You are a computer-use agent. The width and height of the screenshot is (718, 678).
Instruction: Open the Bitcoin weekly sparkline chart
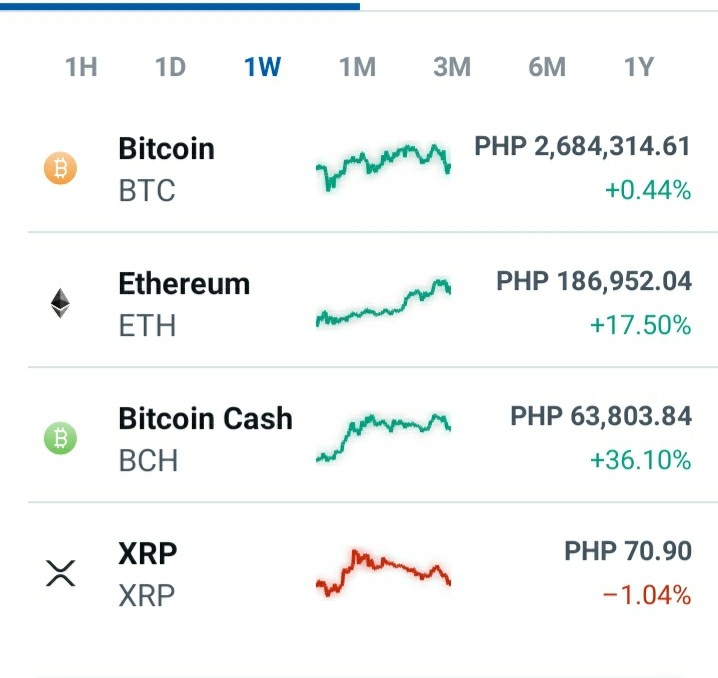pos(384,167)
